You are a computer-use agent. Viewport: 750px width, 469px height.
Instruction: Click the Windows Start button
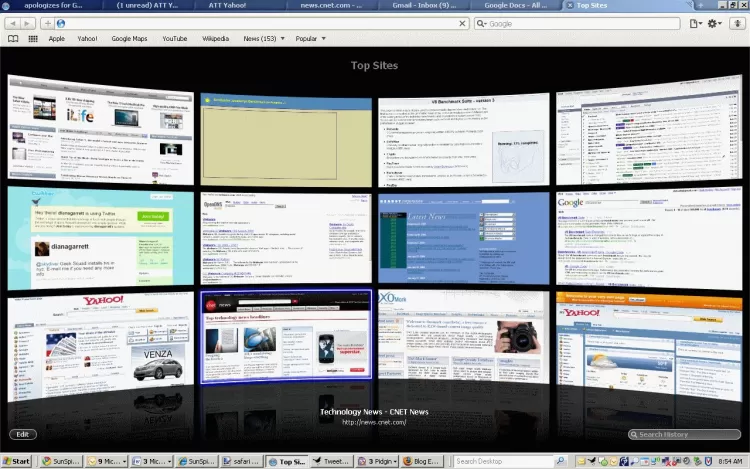(16, 461)
